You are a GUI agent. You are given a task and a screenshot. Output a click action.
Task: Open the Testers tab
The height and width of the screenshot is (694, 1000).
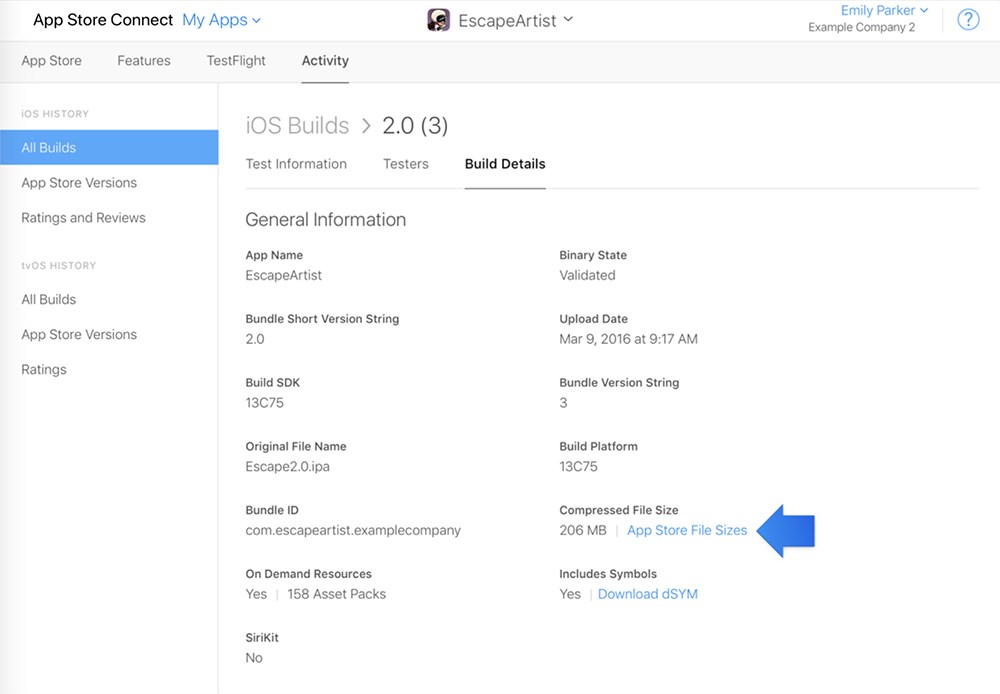point(405,164)
